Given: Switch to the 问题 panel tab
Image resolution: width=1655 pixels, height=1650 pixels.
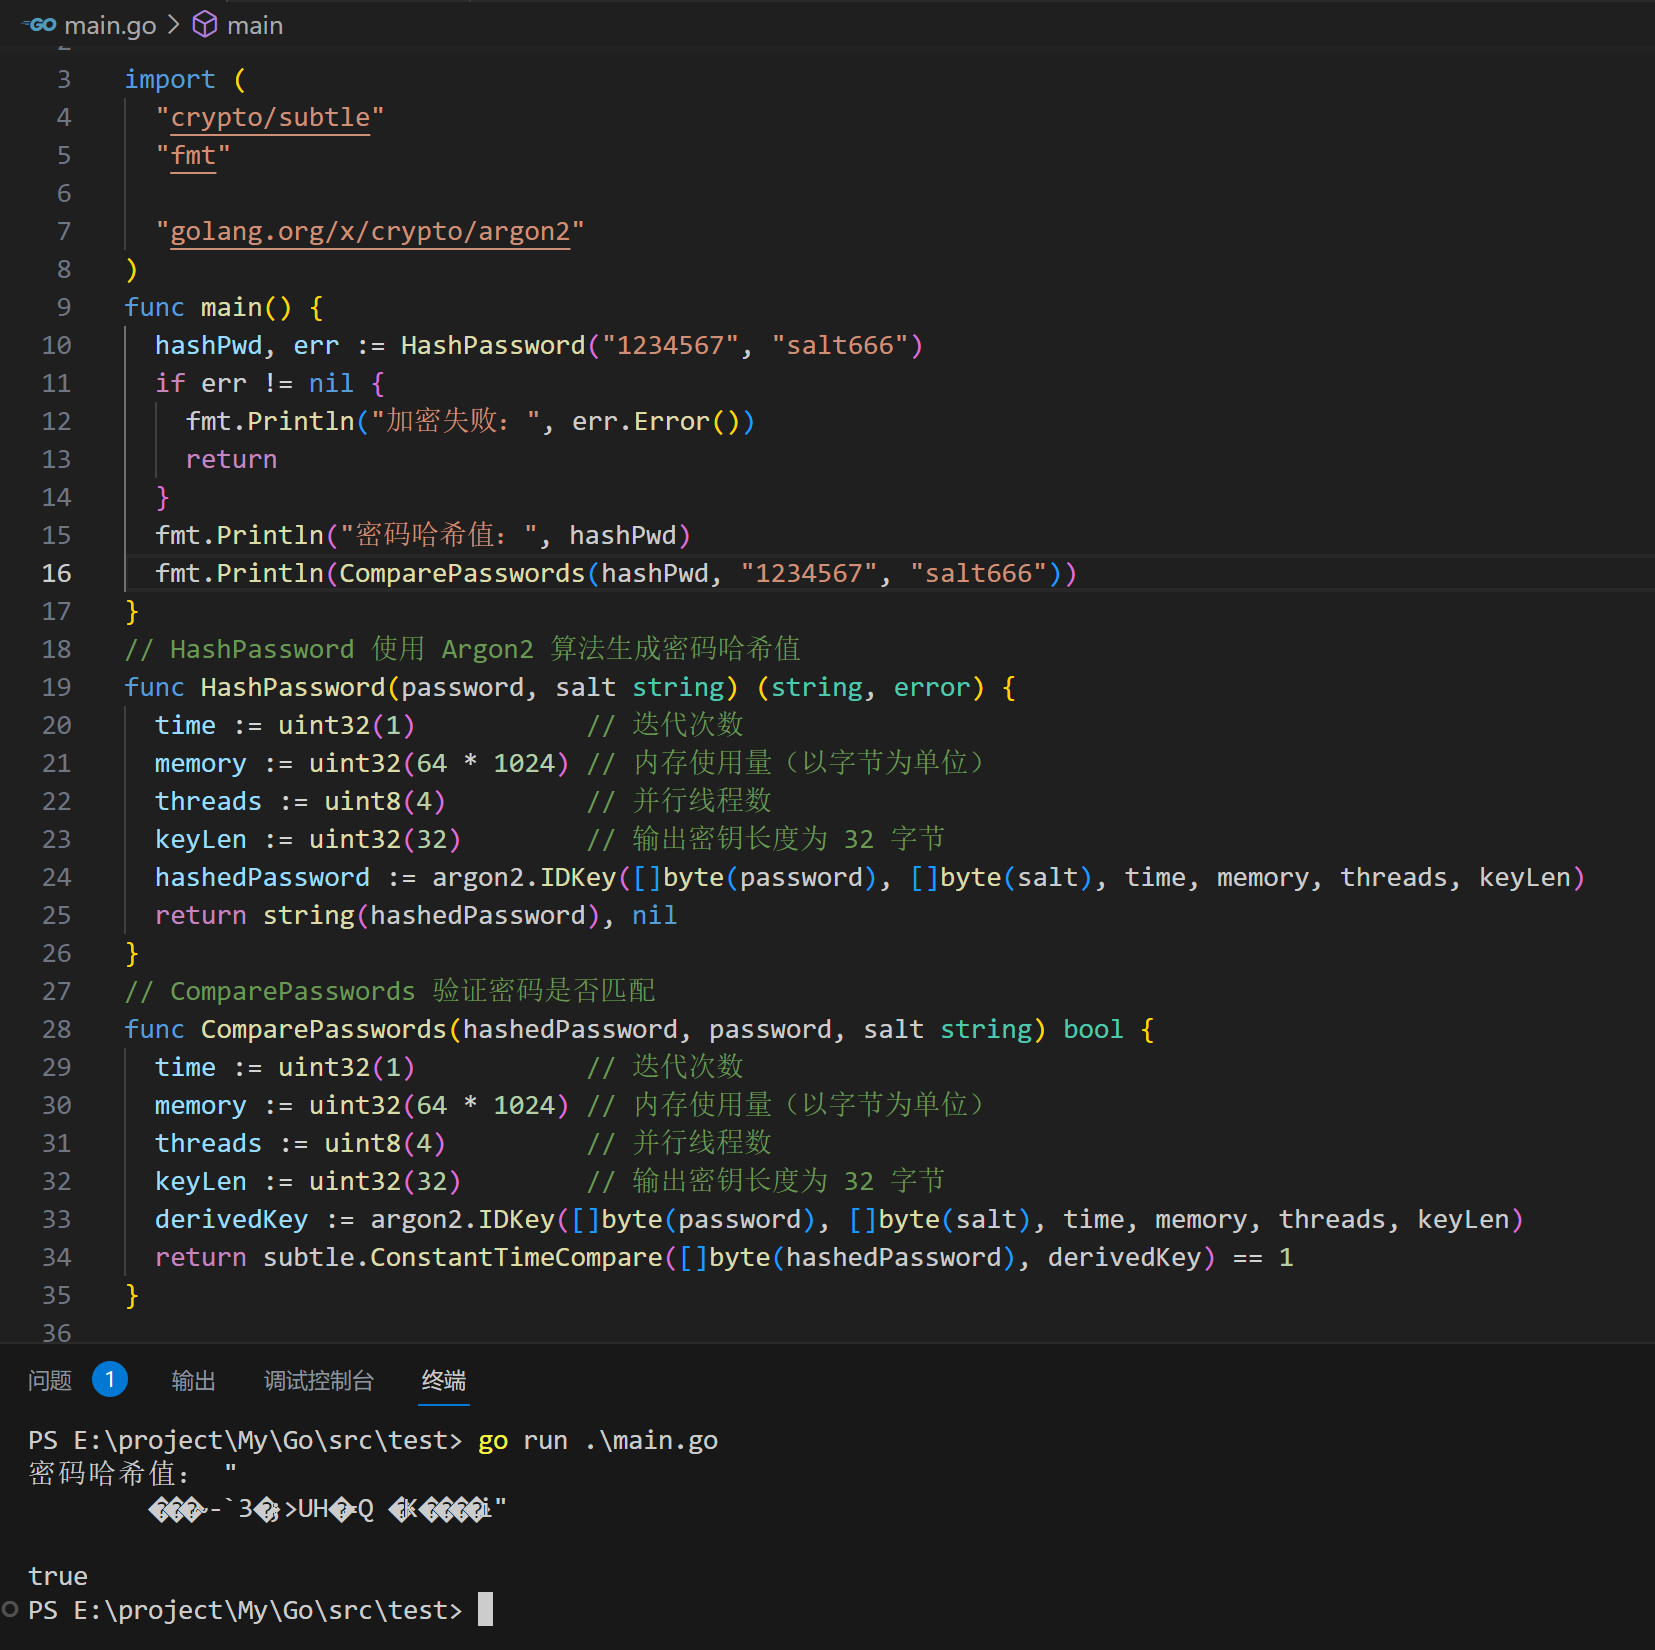Looking at the screenshot, I should pyautogui.click(x=50, y=1381).
